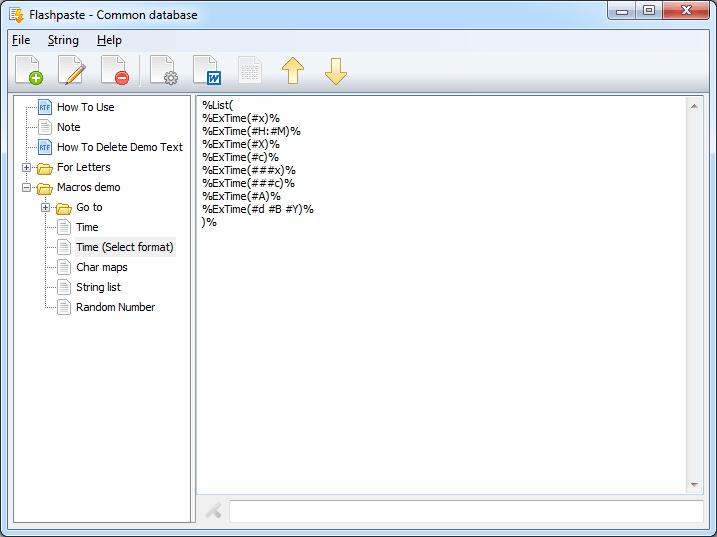
Task: Select the For Letters folder label
Action: [84, 167]
